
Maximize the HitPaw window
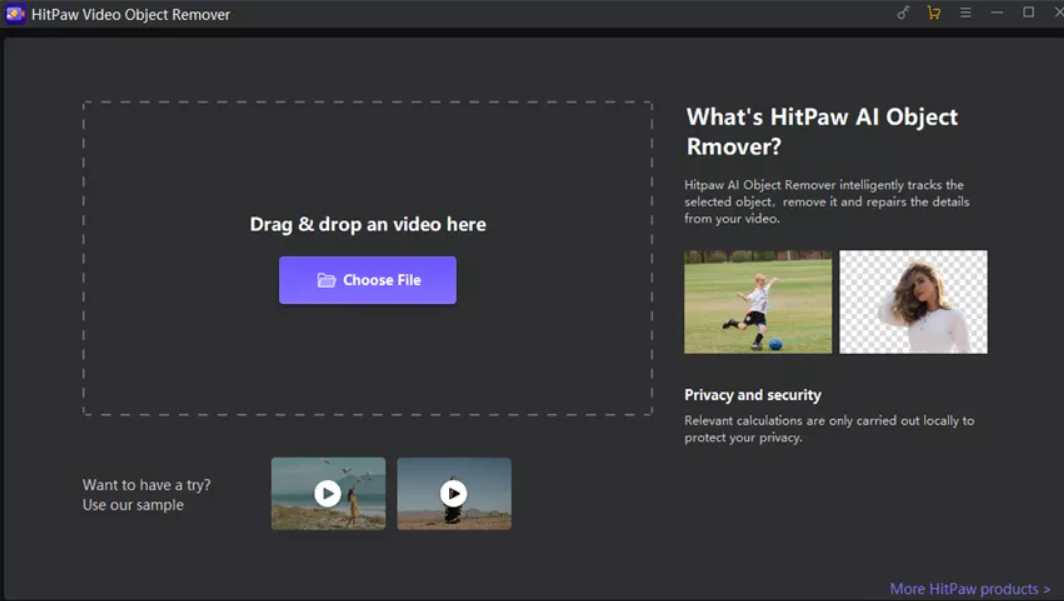[x=1028, y=13]
